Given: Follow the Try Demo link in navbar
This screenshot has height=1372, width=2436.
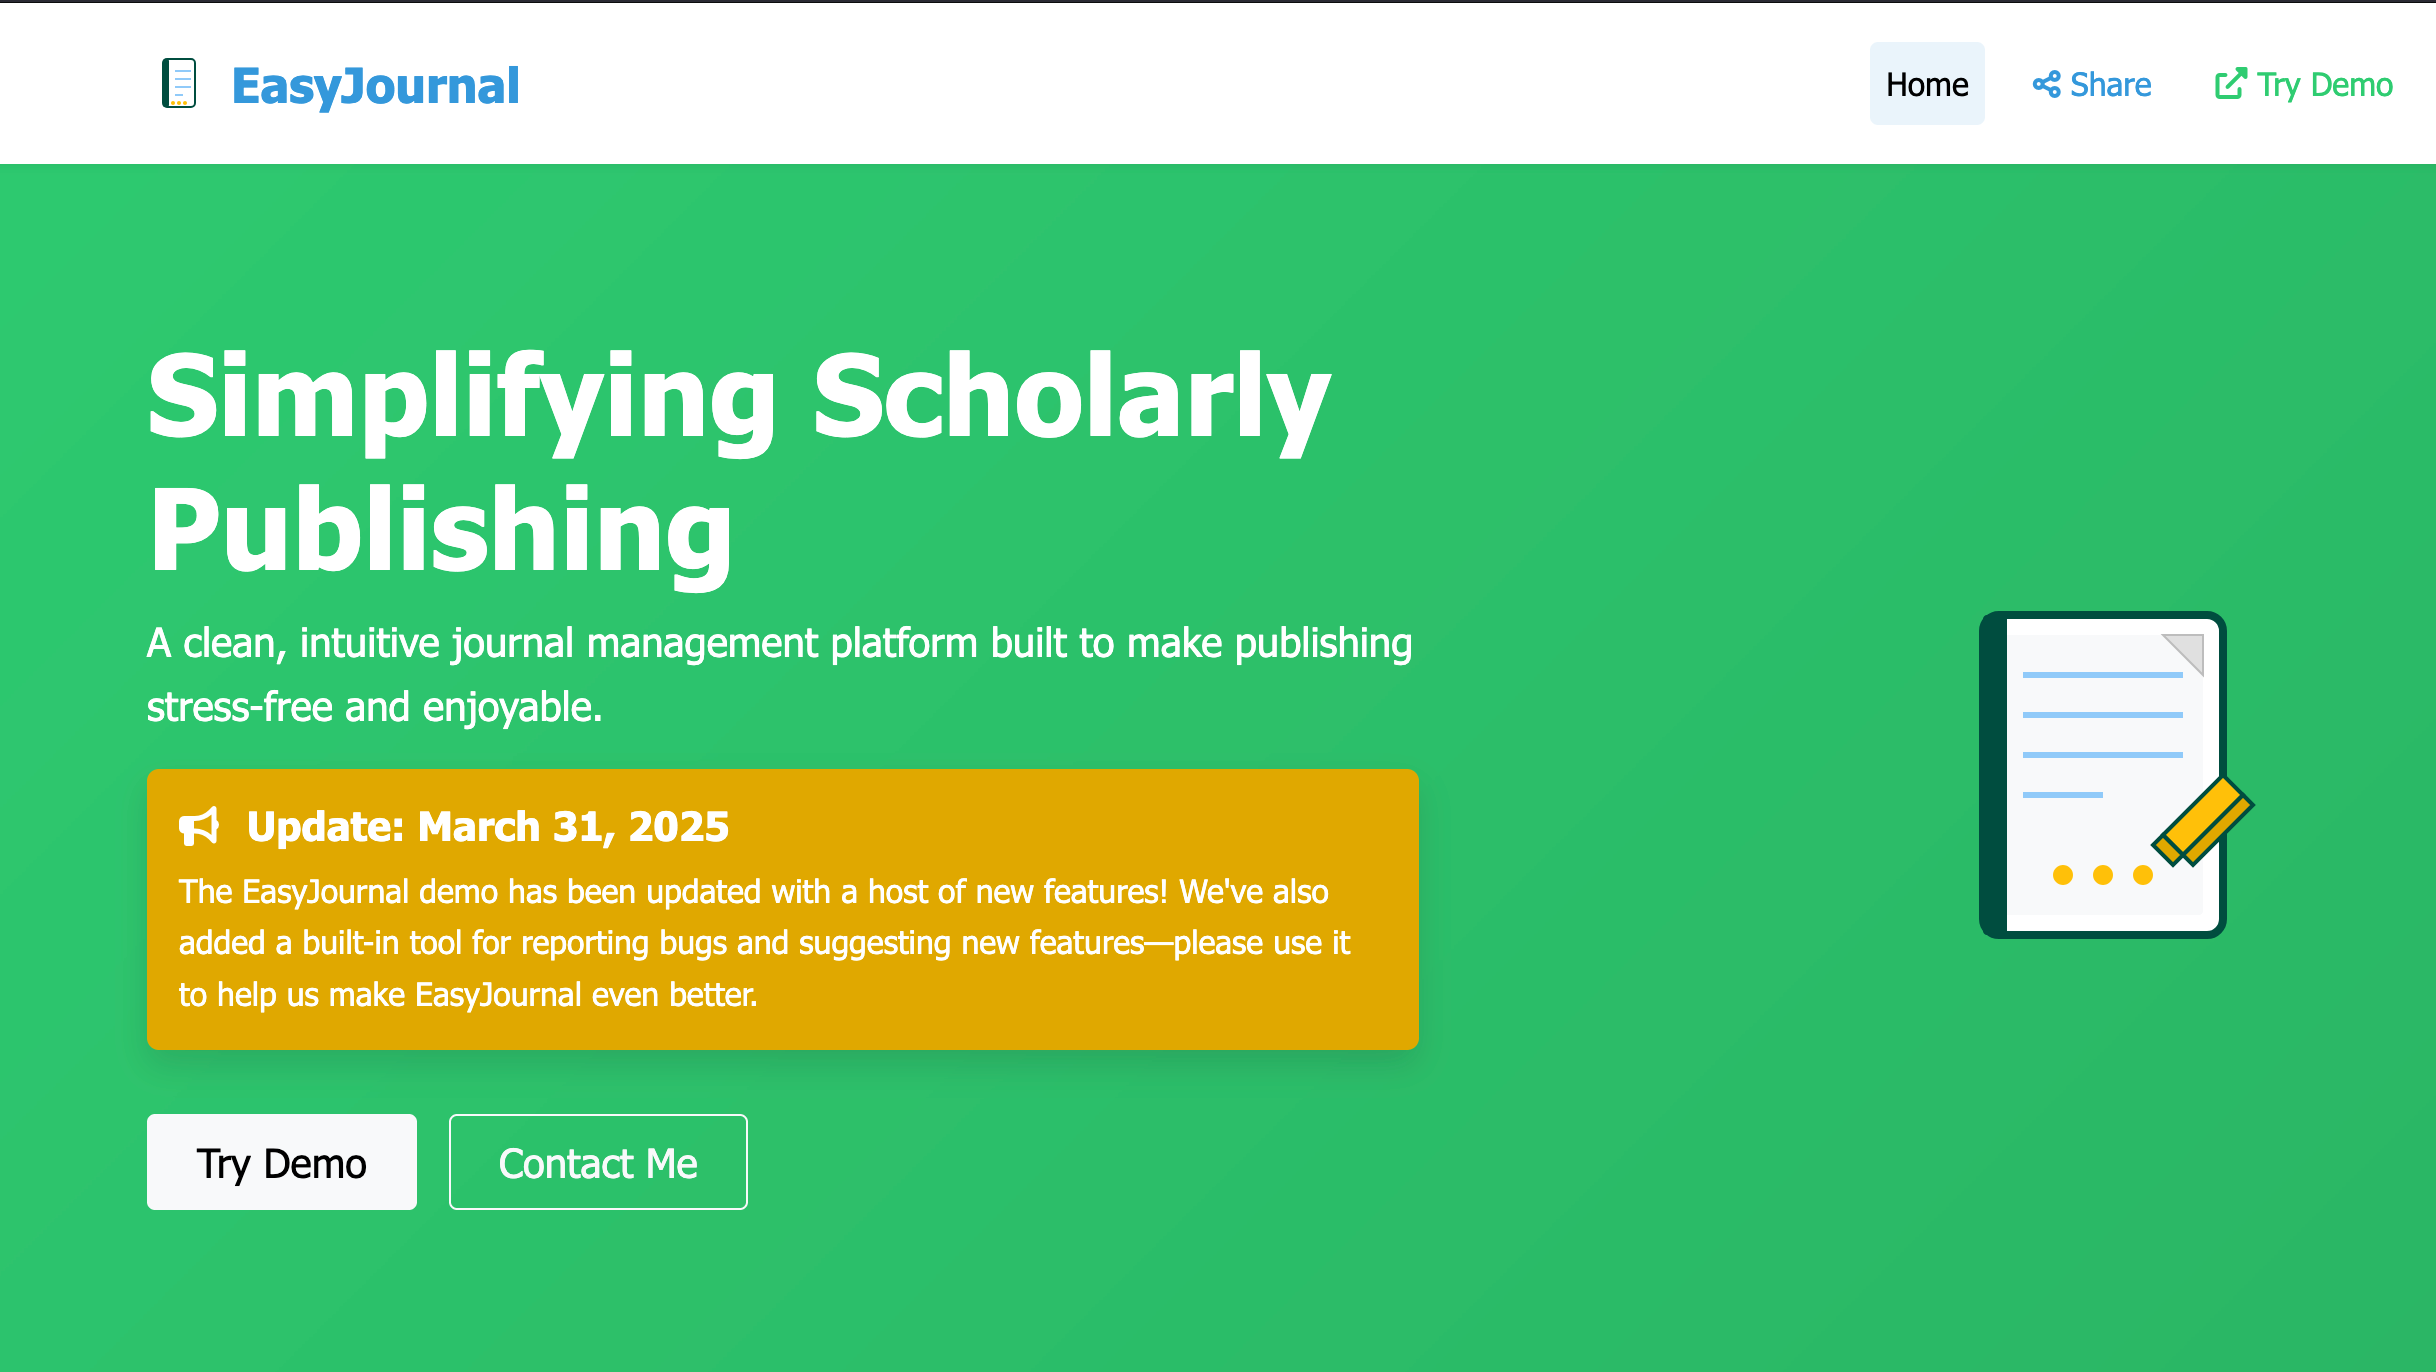Looking at the screenshot, I should pos(2303,85).
